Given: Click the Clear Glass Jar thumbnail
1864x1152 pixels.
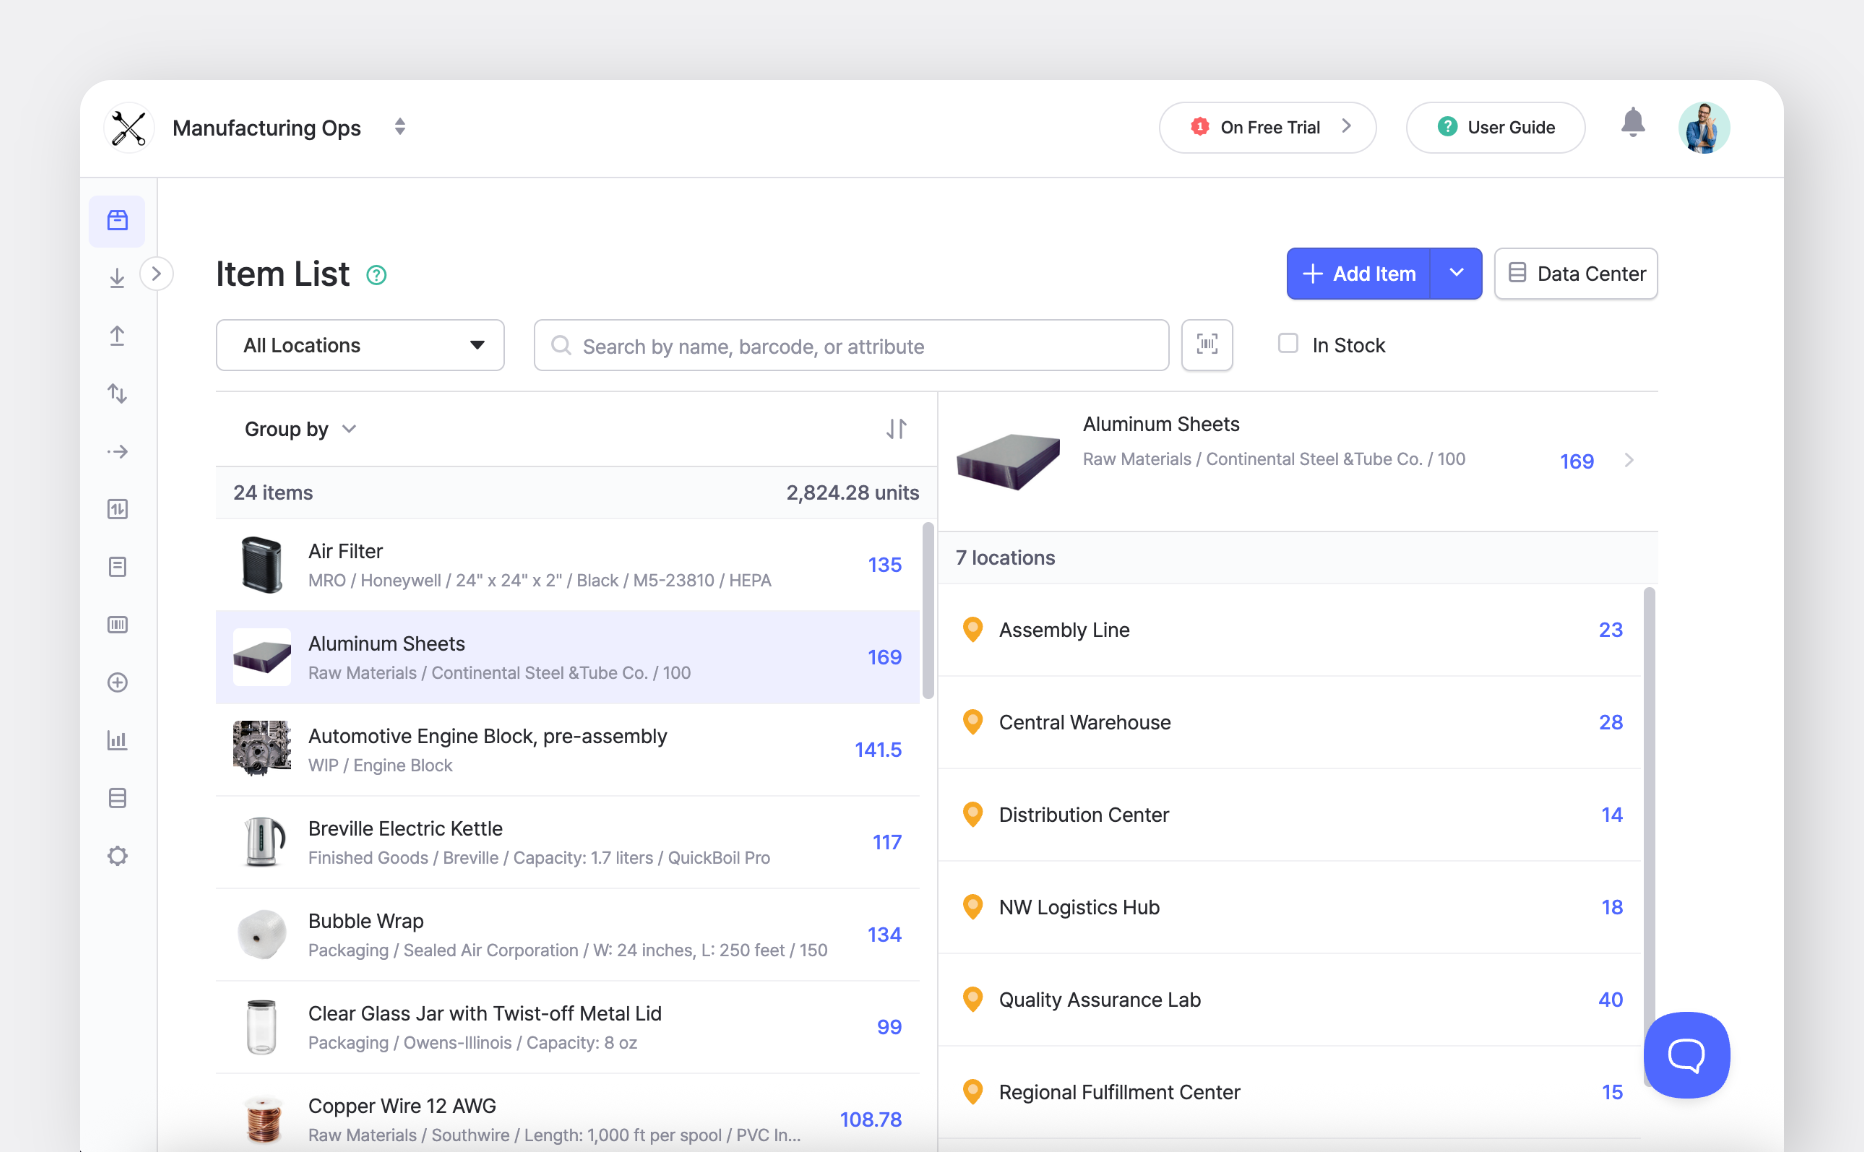Looking at the screenshot, I should click(262, 1027).
